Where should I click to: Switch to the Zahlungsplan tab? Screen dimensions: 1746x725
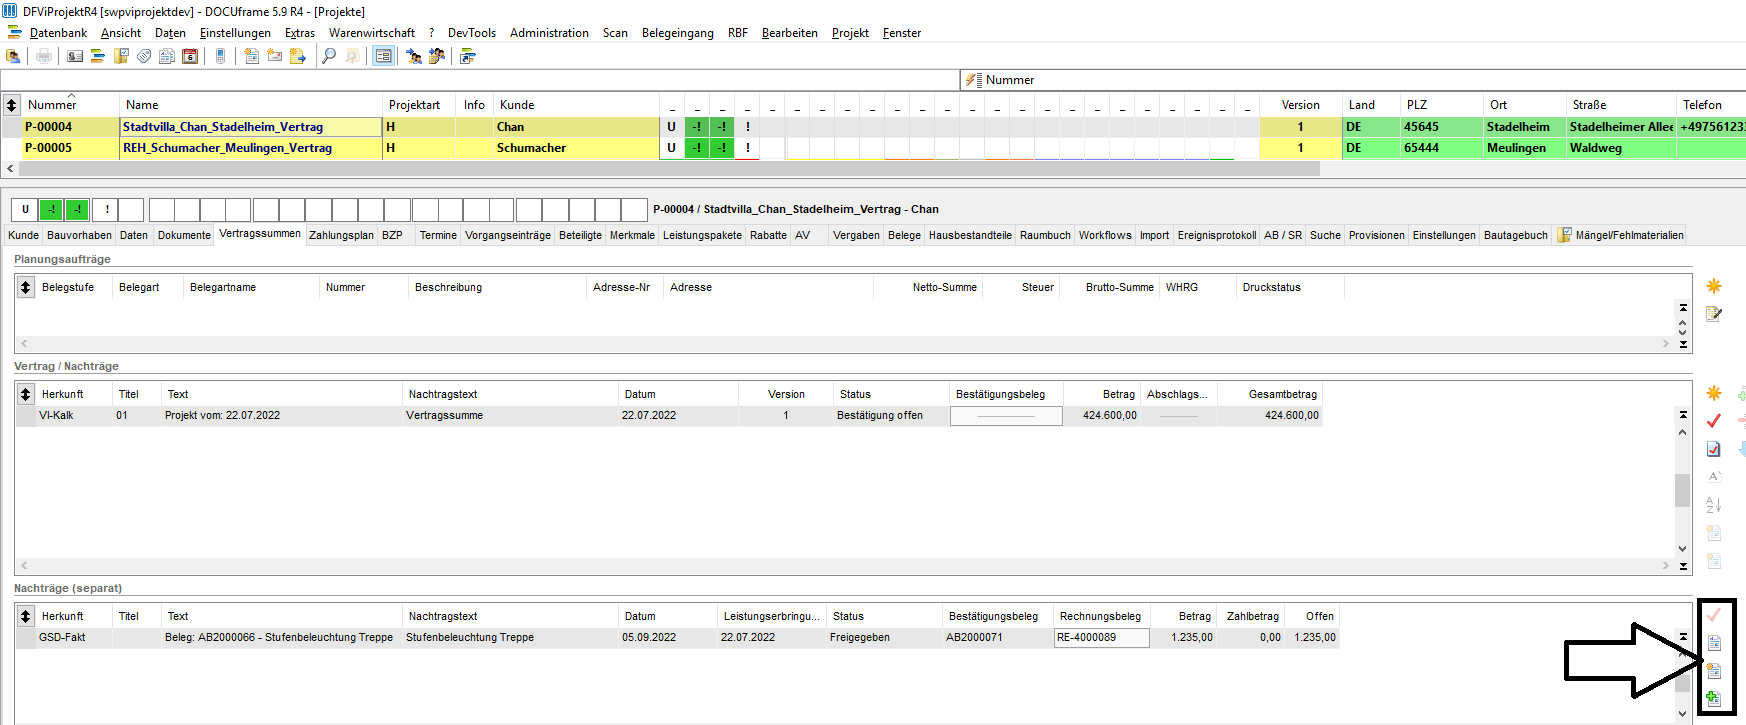click(x=341, y=235)
